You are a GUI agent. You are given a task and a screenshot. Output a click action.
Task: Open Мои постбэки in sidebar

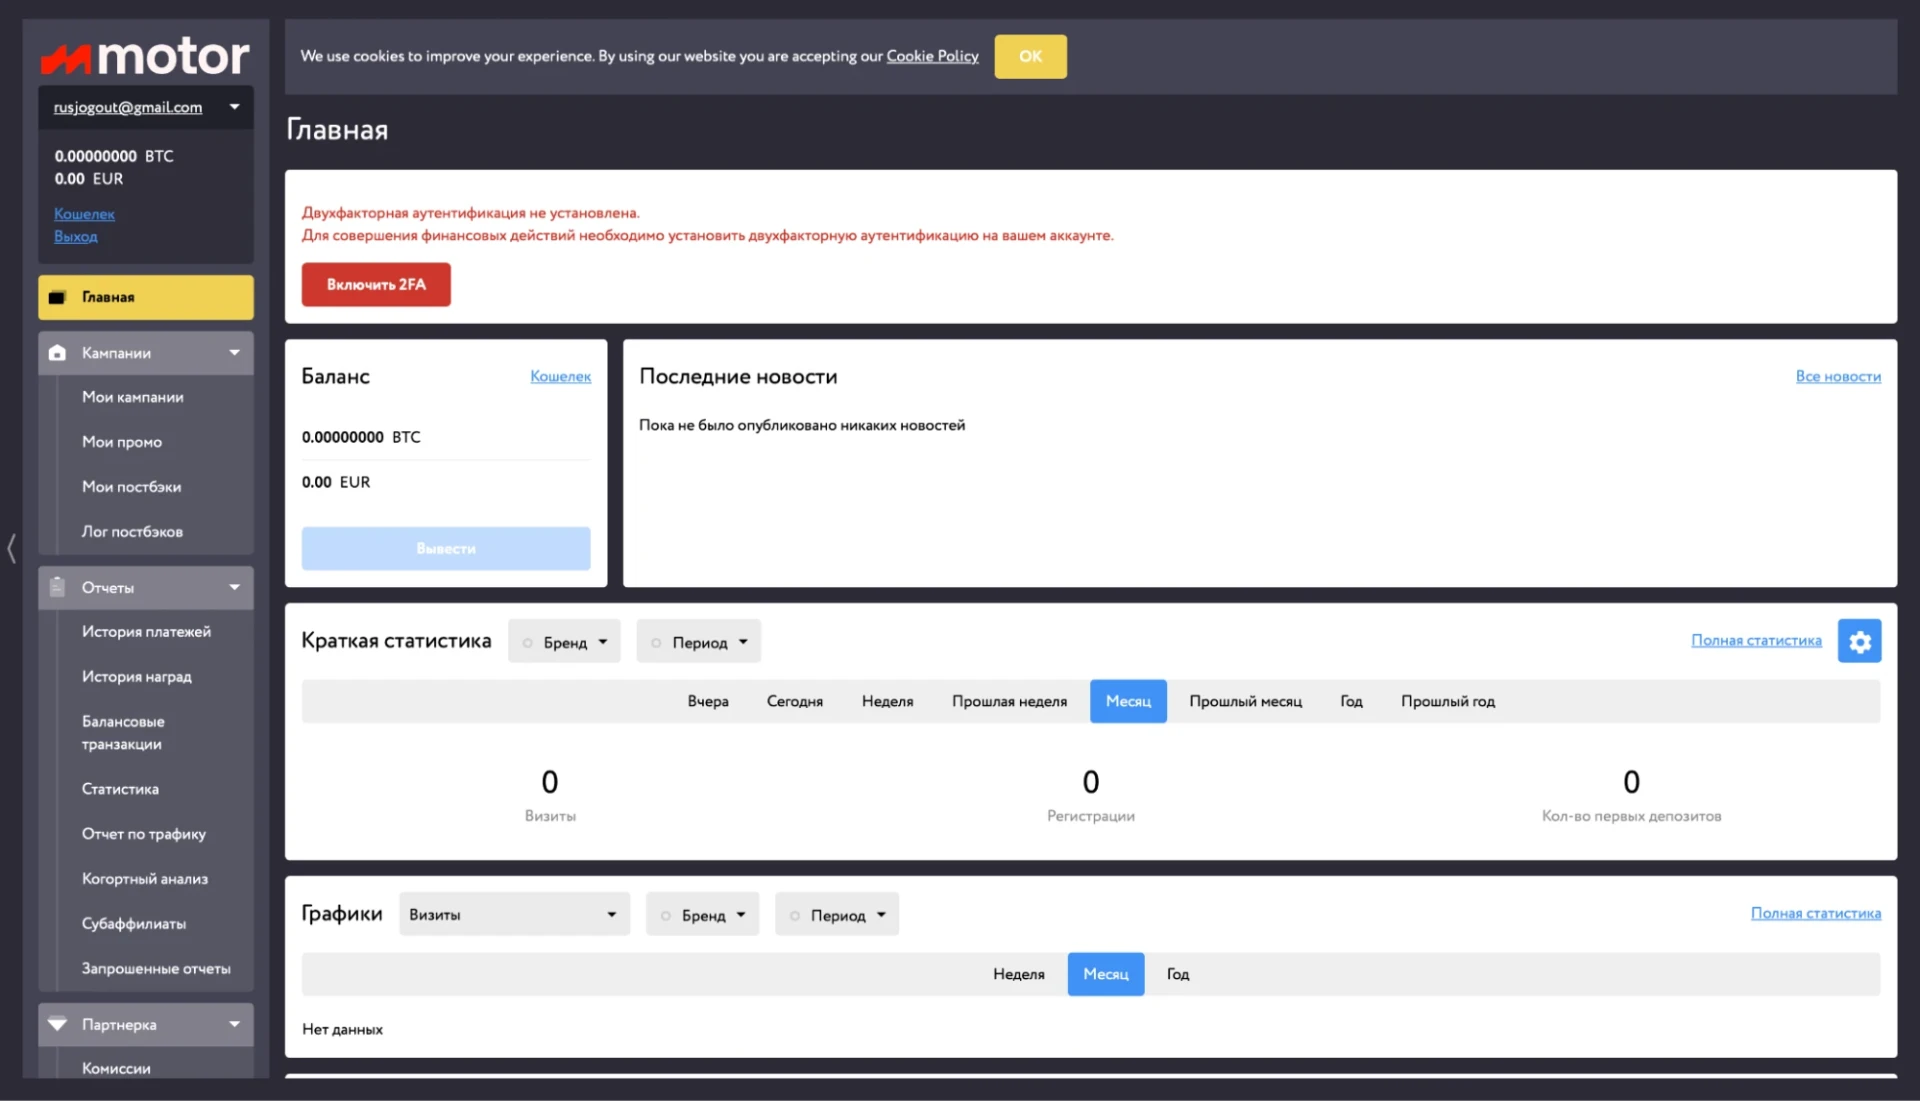click(x=131, y=487)
